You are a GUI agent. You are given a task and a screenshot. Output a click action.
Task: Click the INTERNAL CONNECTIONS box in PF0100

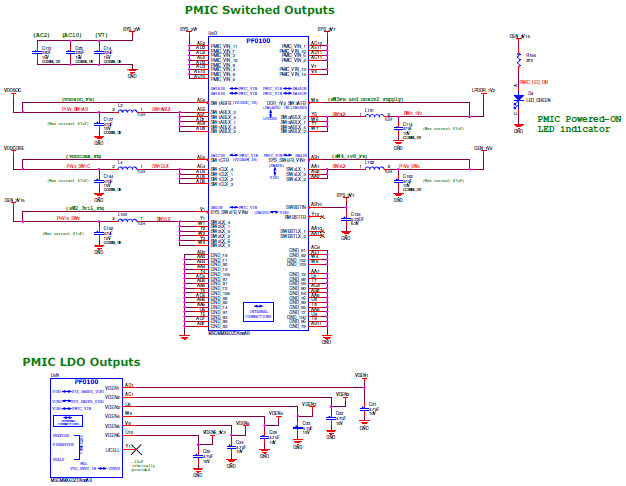258,310
